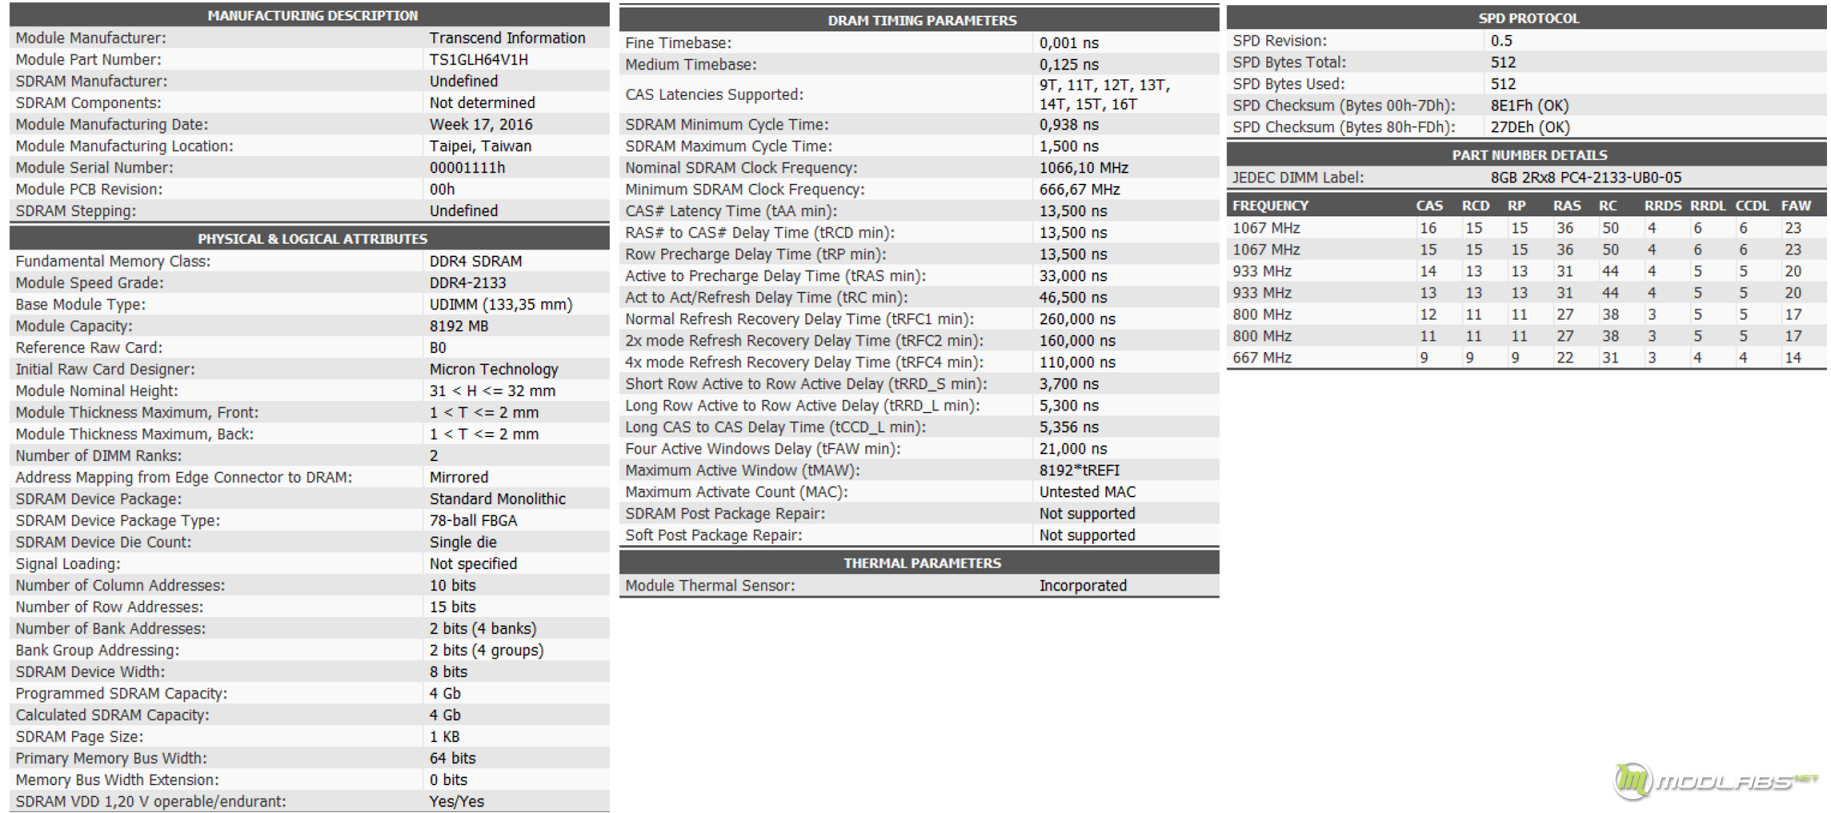Click the 260,000 ns tRFC1 value
This screenshot has height=813, width=1831.
tap(1077, 320)
